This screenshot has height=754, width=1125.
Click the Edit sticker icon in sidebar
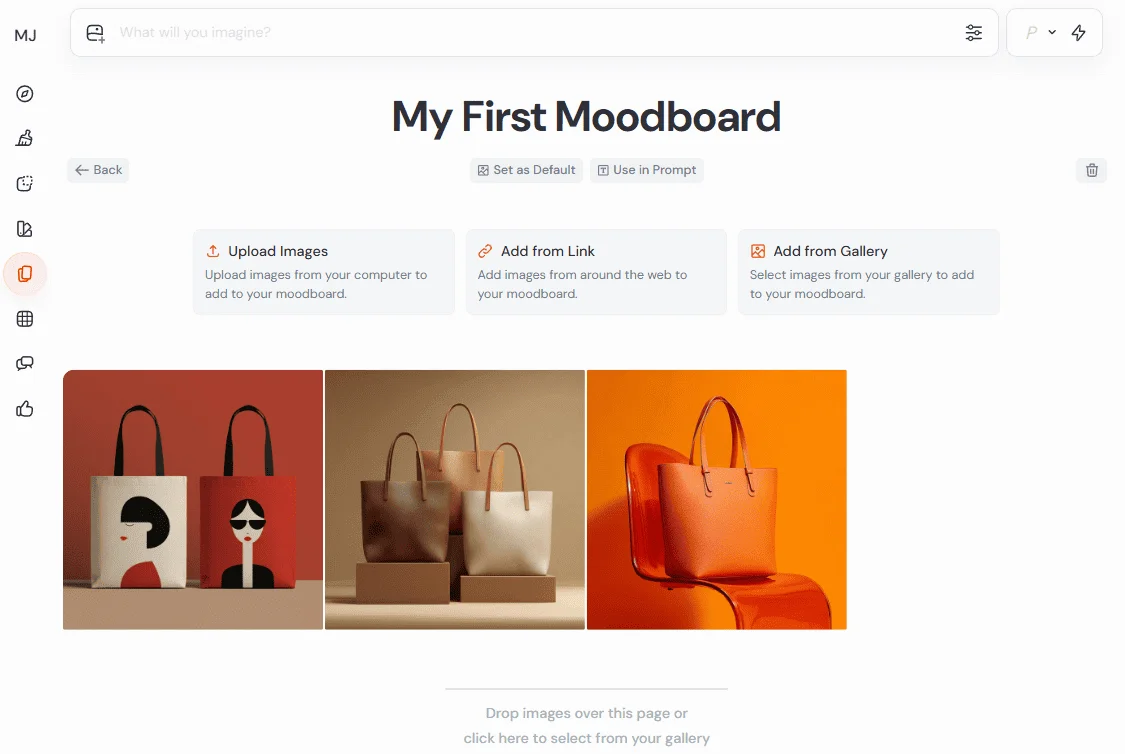point(25,184)
